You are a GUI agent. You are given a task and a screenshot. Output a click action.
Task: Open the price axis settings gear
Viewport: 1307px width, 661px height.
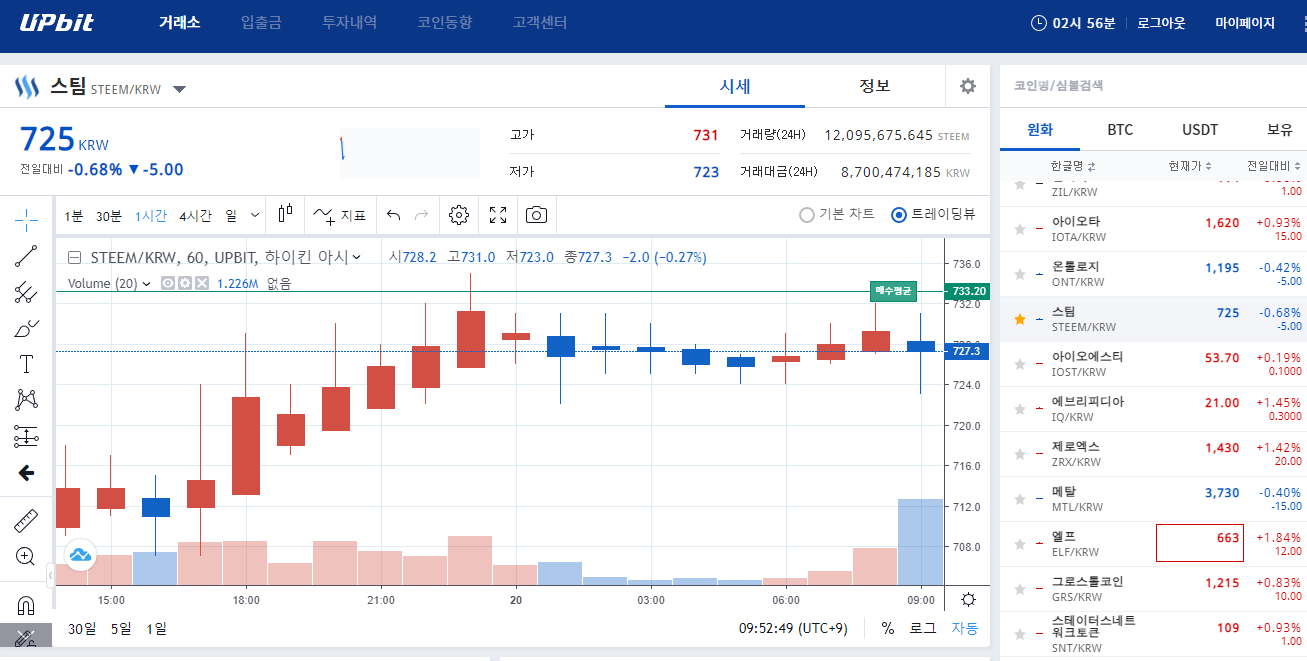click(x=968, y=600)
